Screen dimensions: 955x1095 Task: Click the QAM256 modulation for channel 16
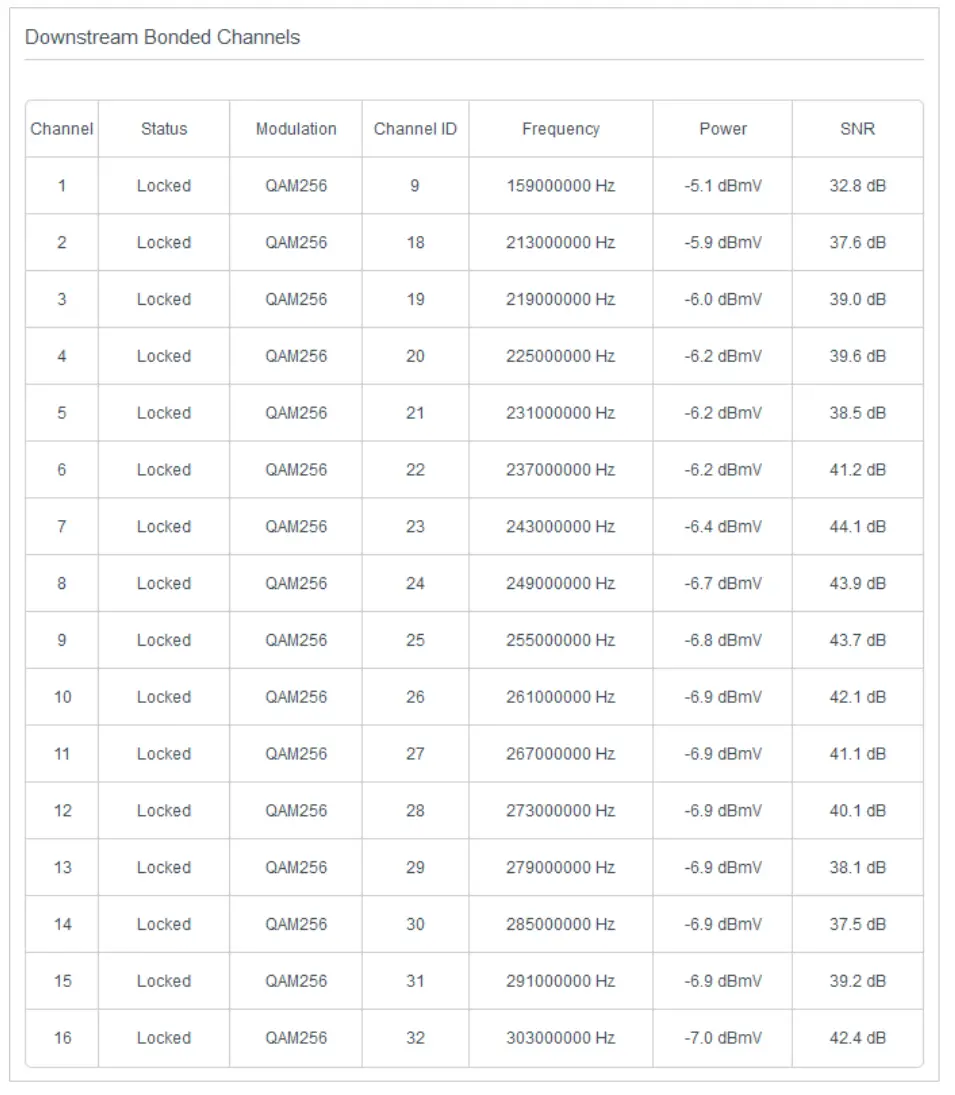point(296,1038)
